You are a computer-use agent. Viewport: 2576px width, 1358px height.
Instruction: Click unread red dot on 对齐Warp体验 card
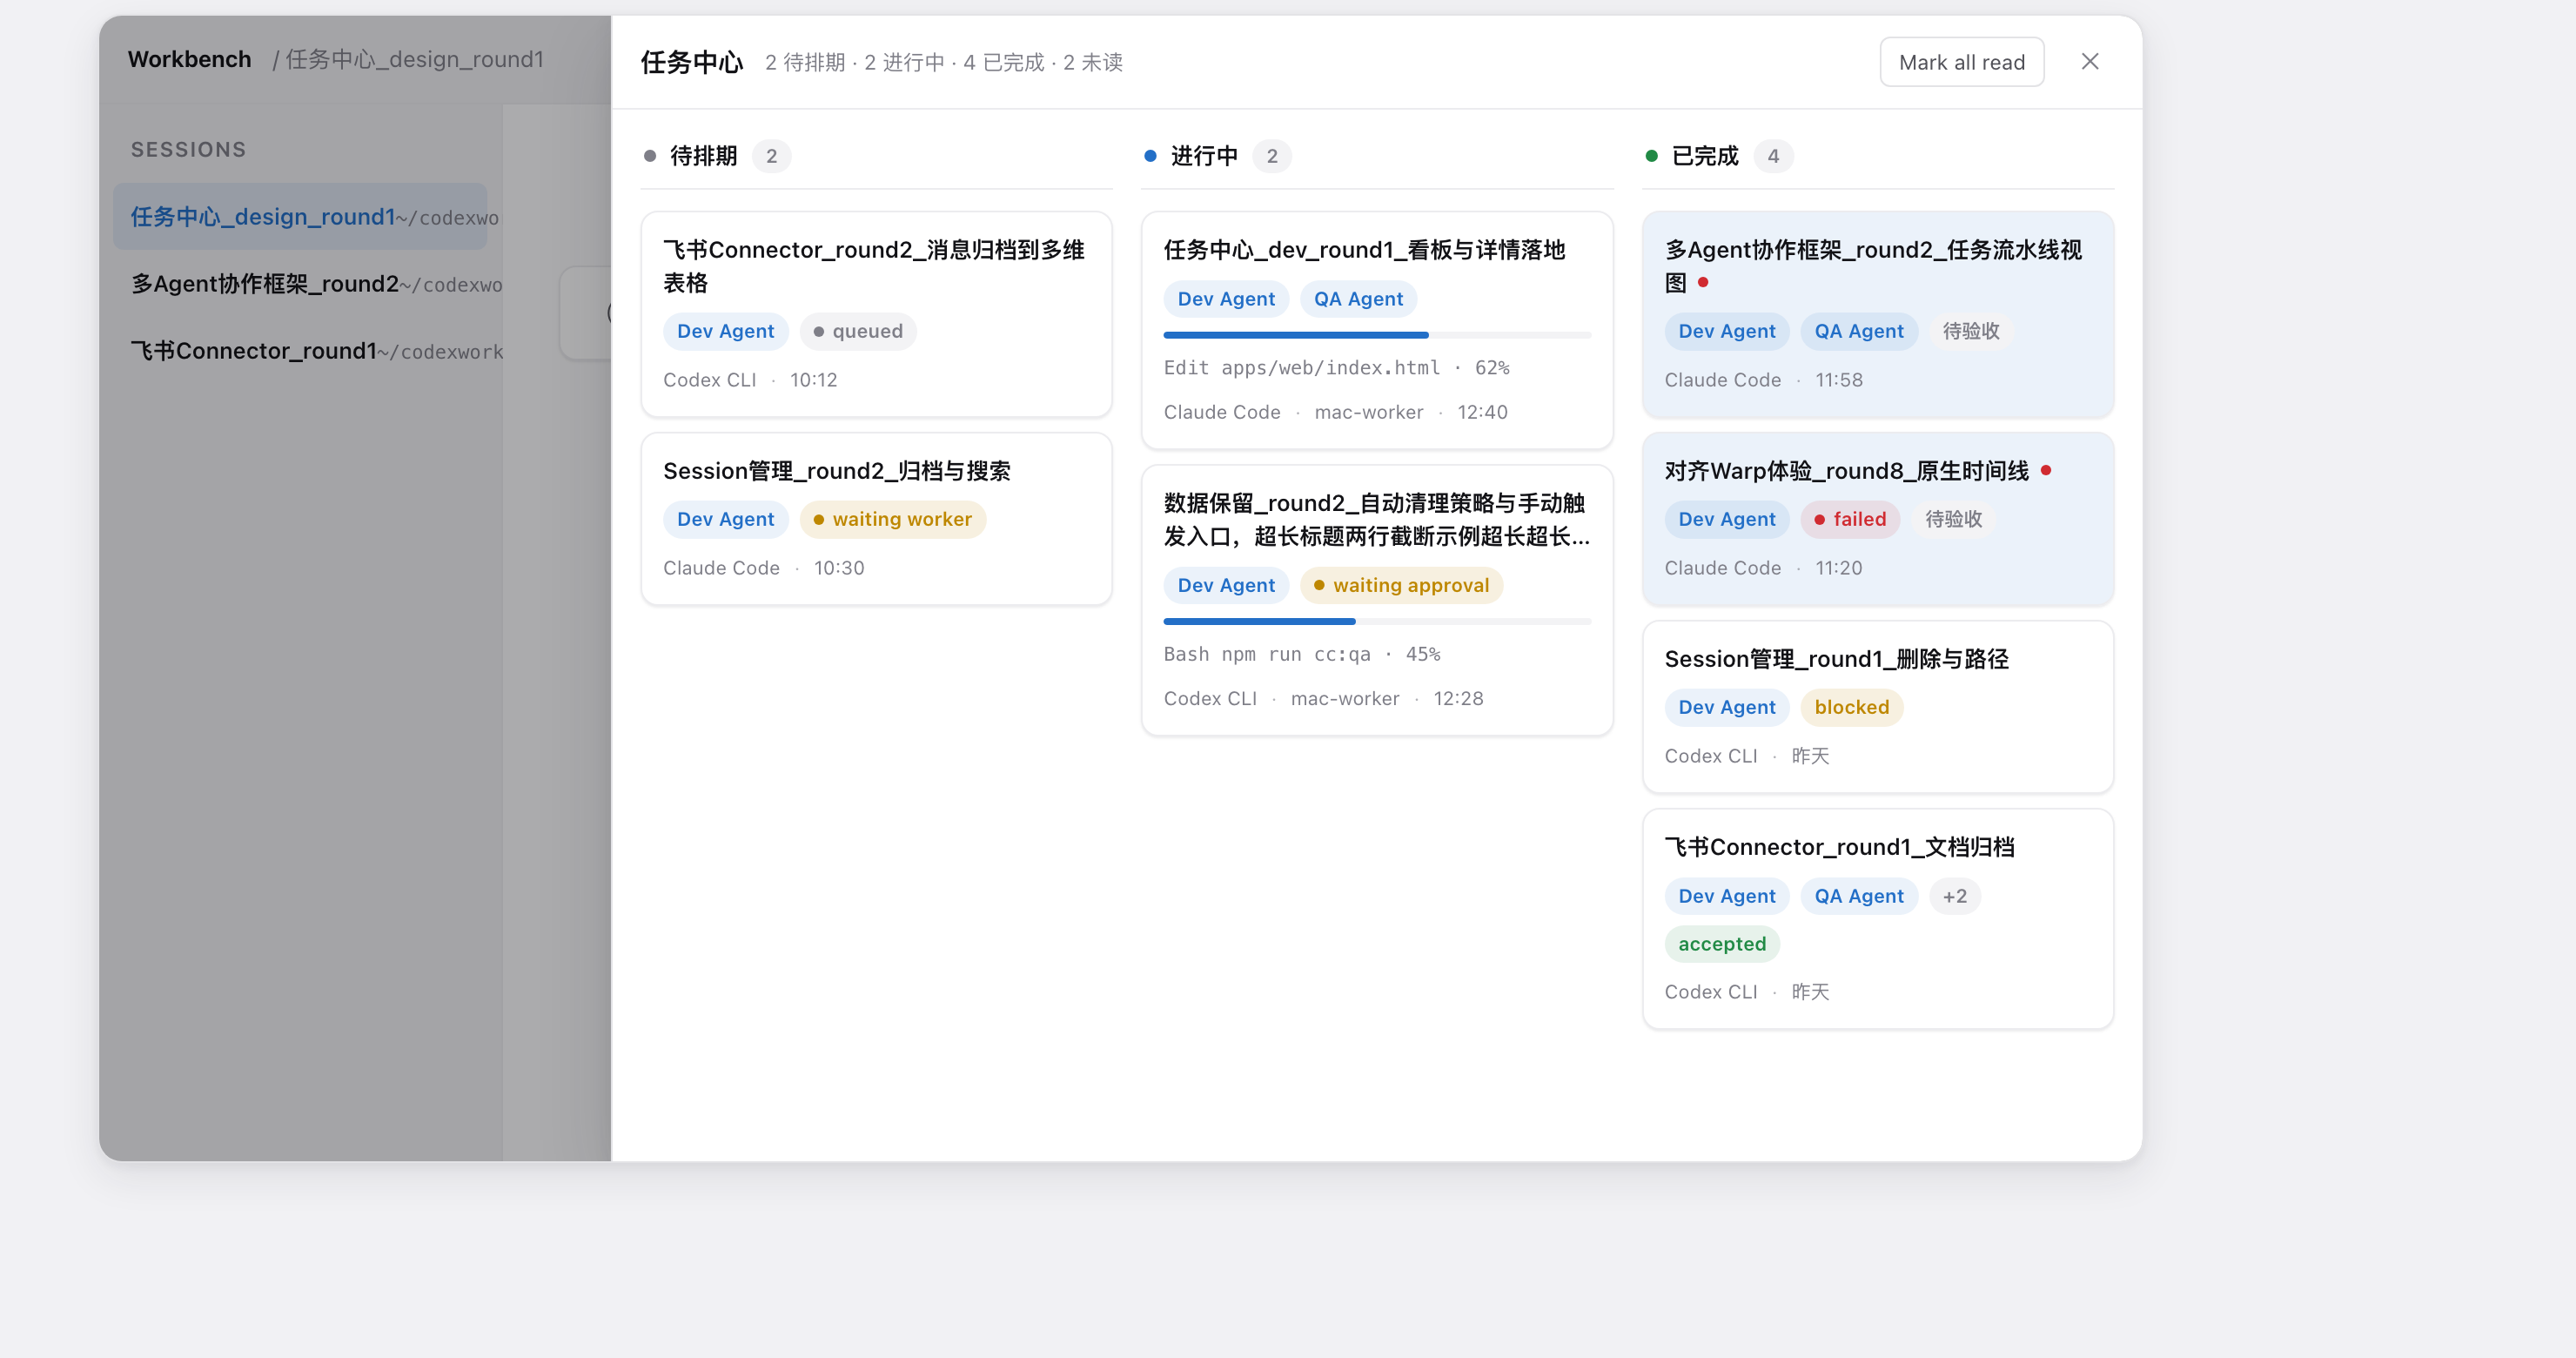(2045, 470)
